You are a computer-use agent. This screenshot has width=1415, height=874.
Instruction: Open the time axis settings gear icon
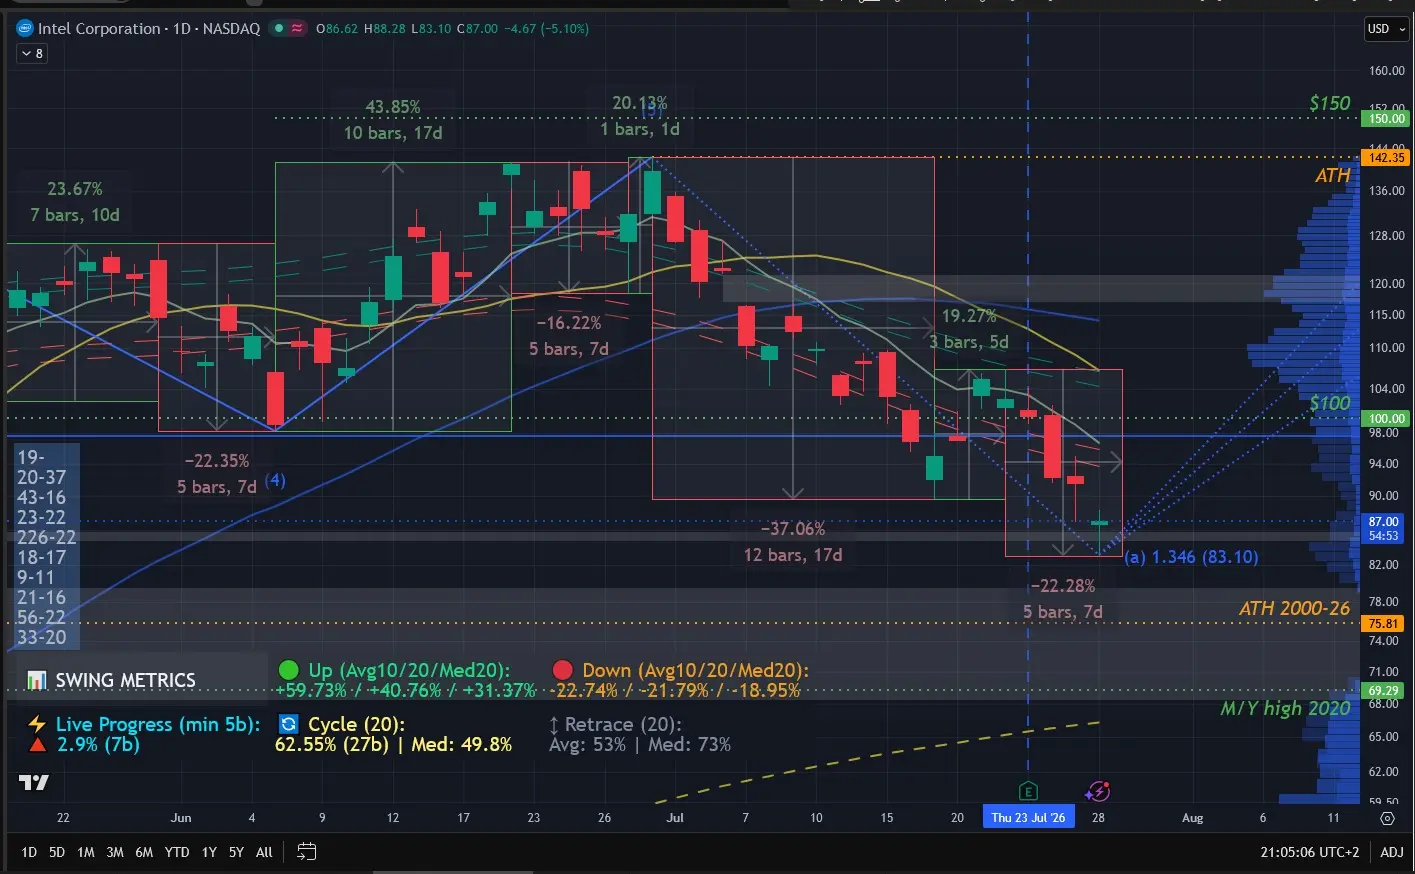1387,818
